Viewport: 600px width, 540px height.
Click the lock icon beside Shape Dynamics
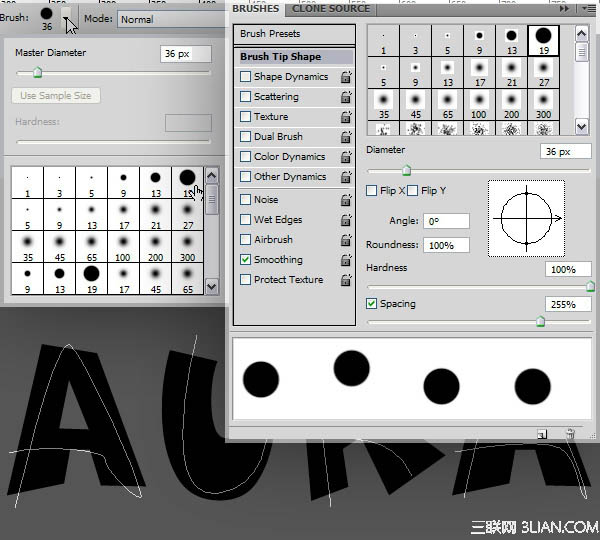tap(346, 77)
